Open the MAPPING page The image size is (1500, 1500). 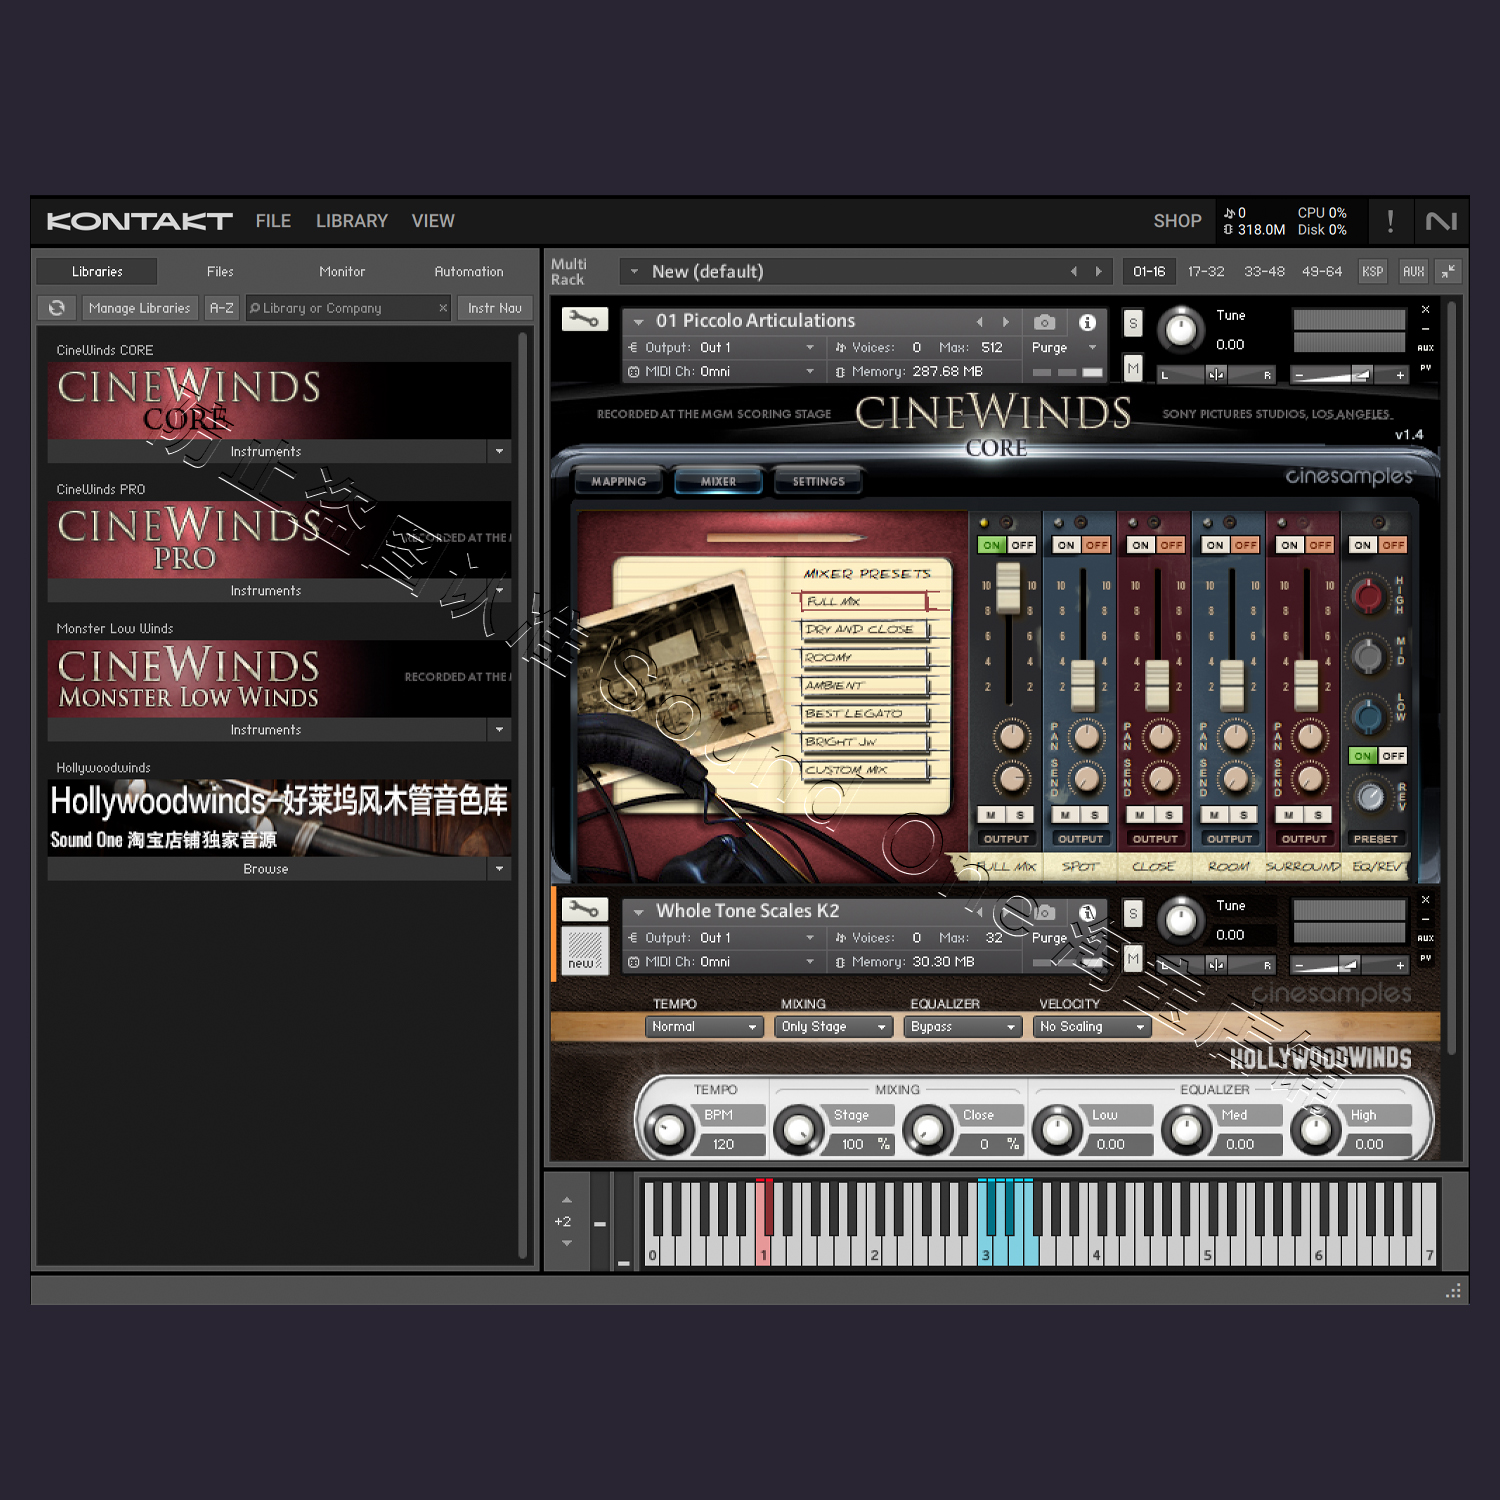pos(618,481)
